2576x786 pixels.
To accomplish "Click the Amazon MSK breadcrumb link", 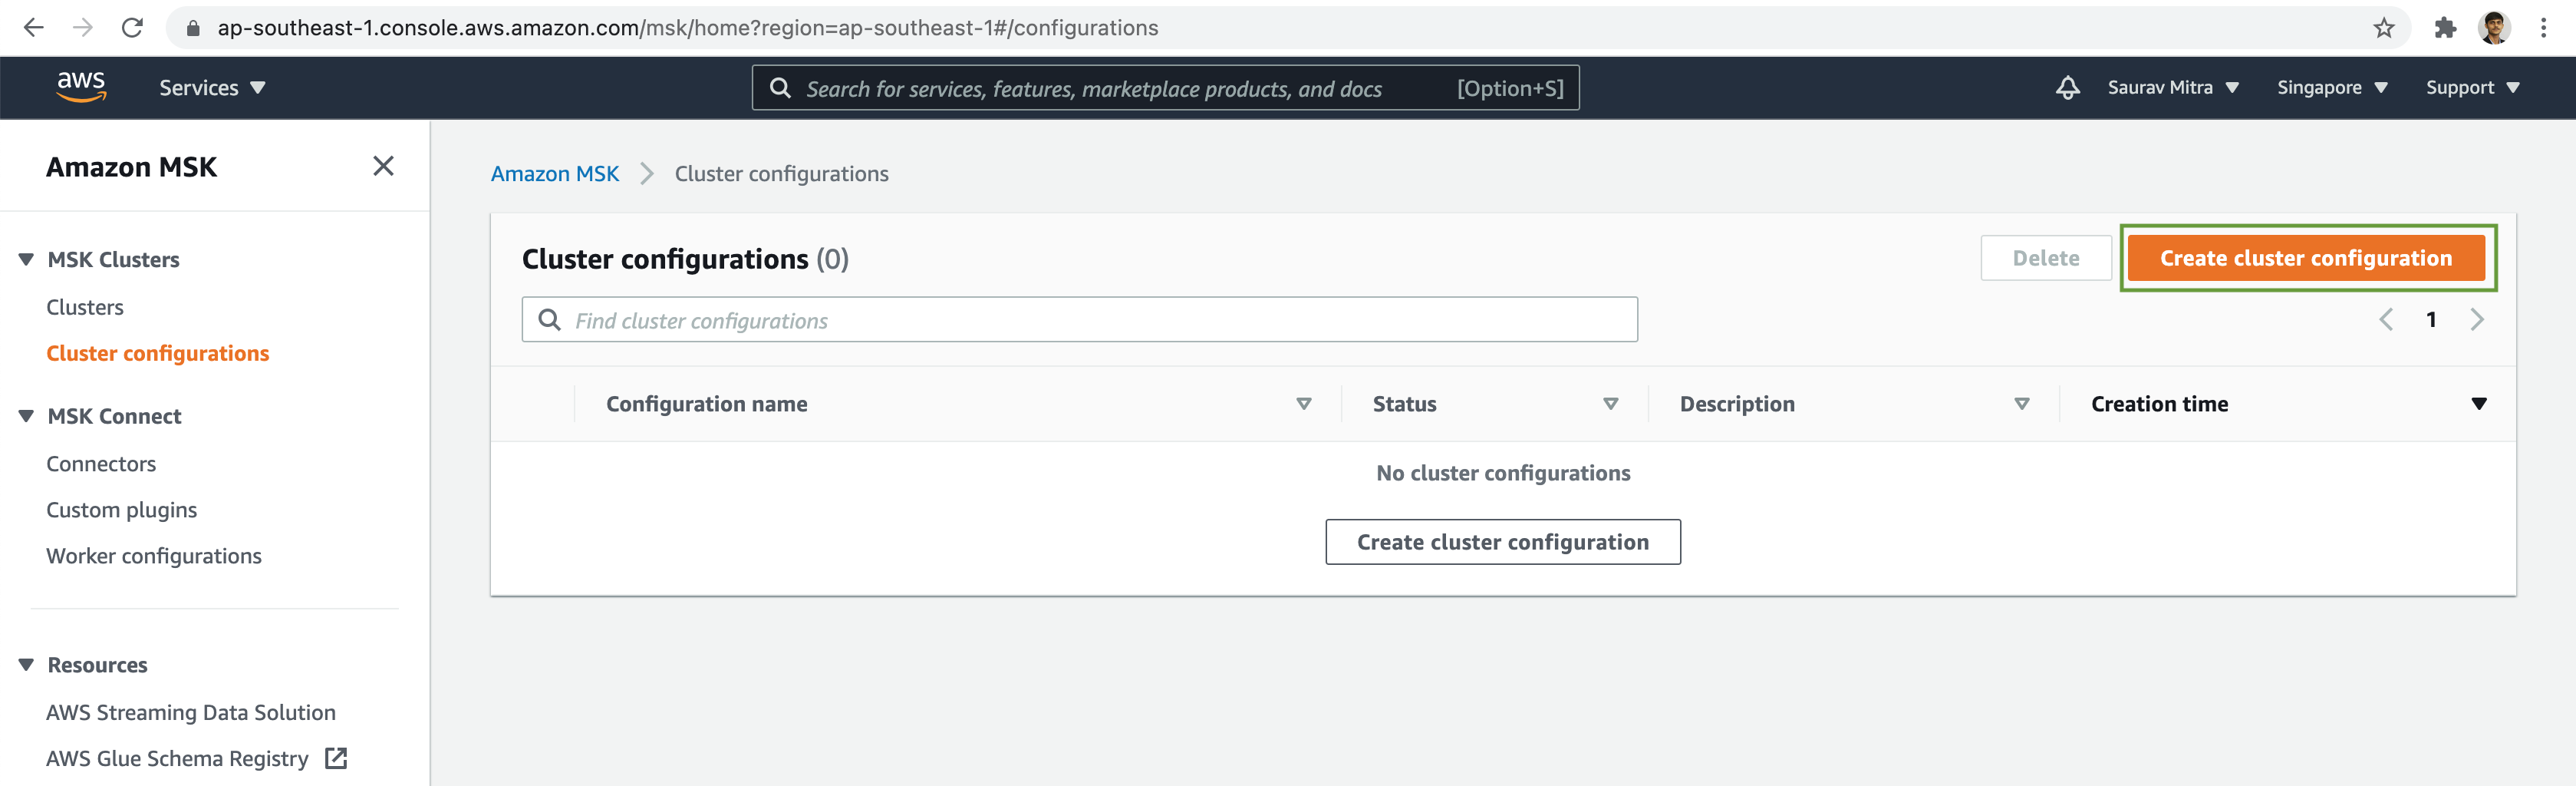I will [x=555, y=174].
